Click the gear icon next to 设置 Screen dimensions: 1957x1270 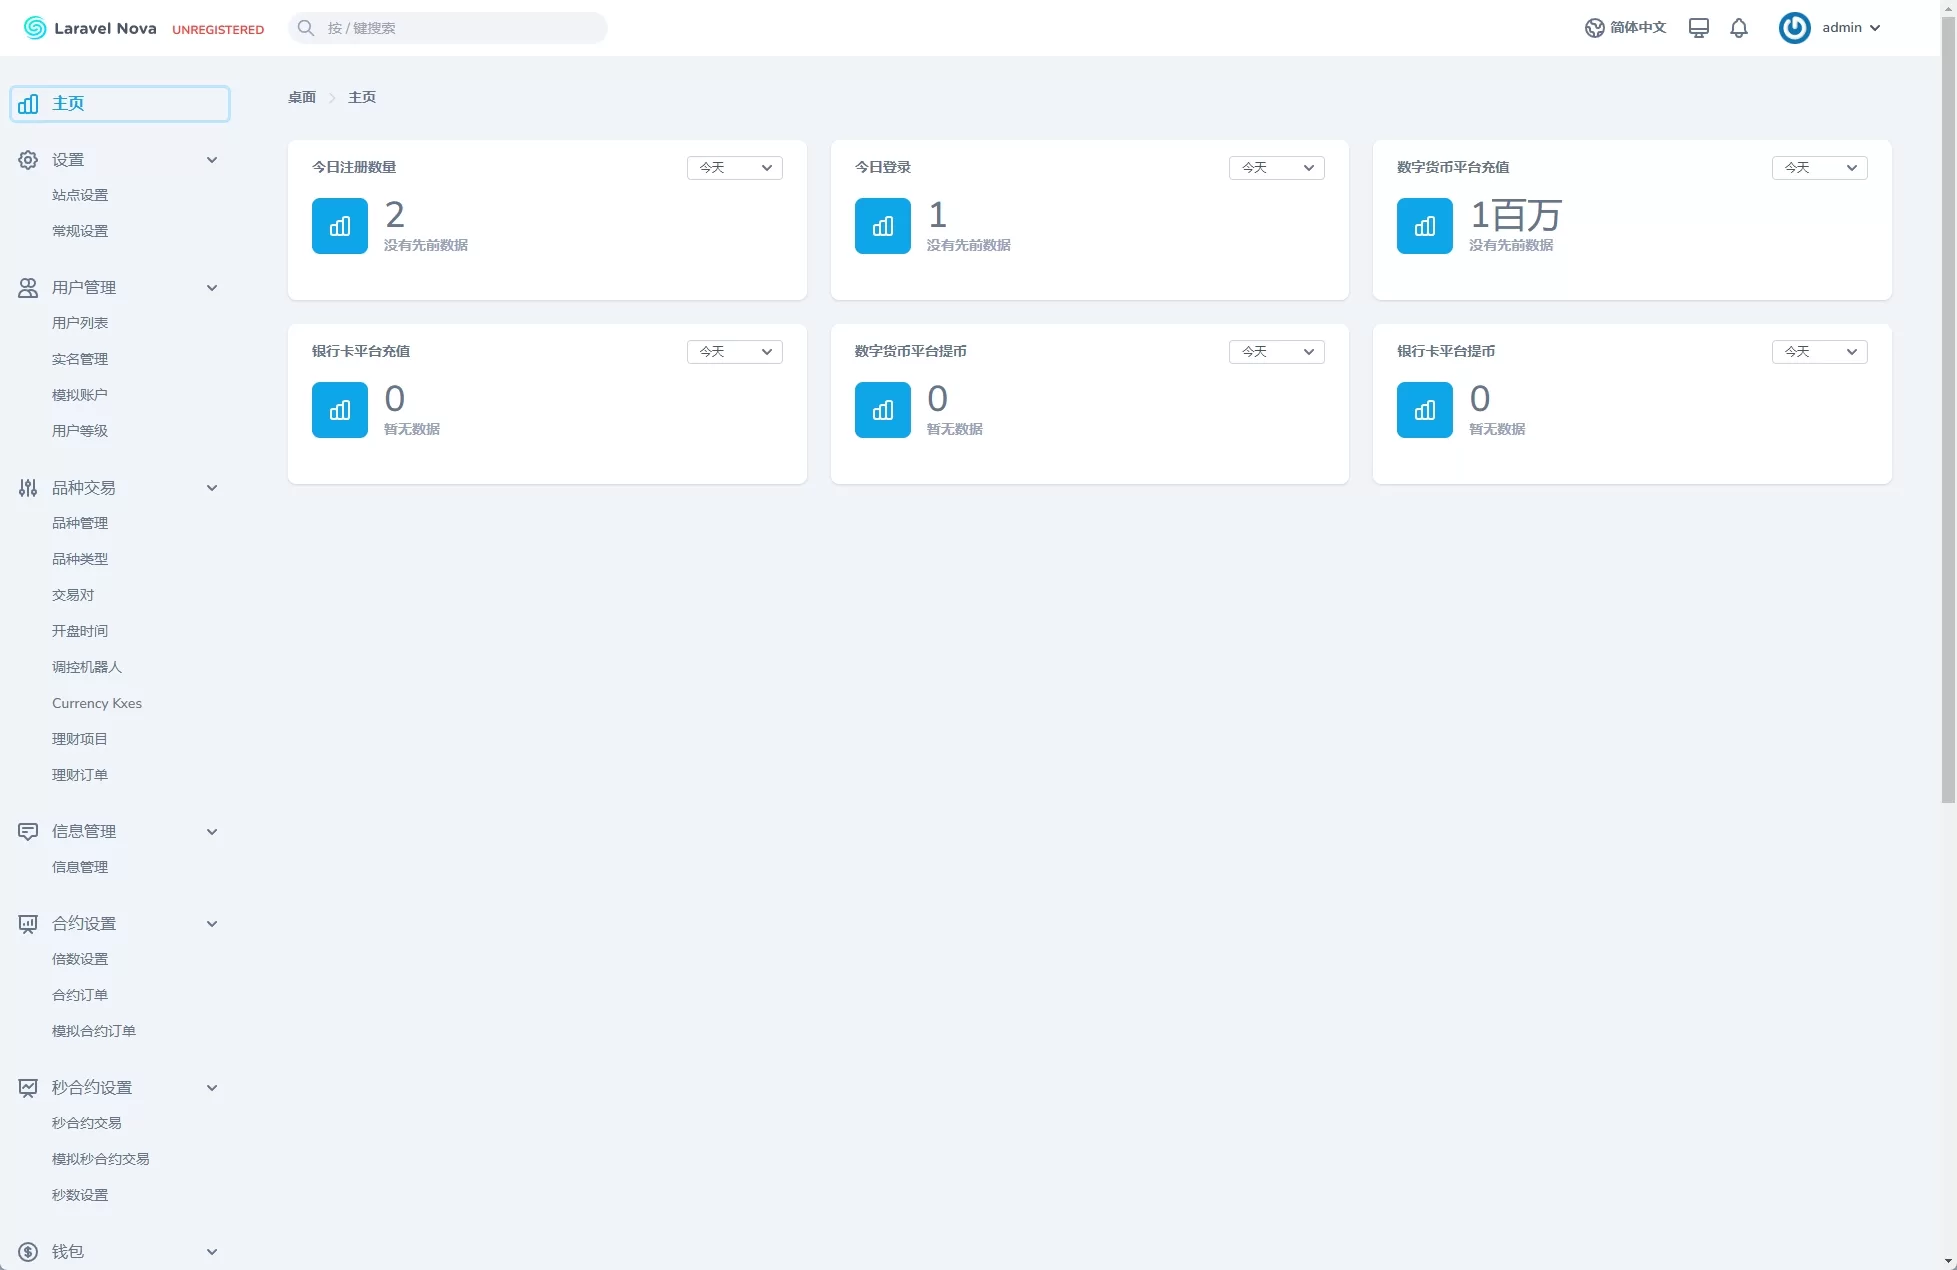tap(28, 160)
